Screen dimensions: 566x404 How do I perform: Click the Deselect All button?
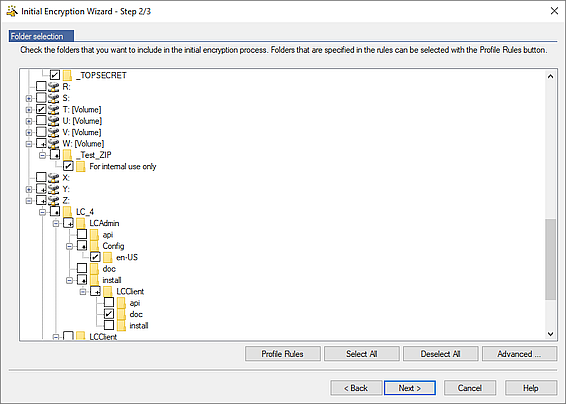[x=440, y=354]
